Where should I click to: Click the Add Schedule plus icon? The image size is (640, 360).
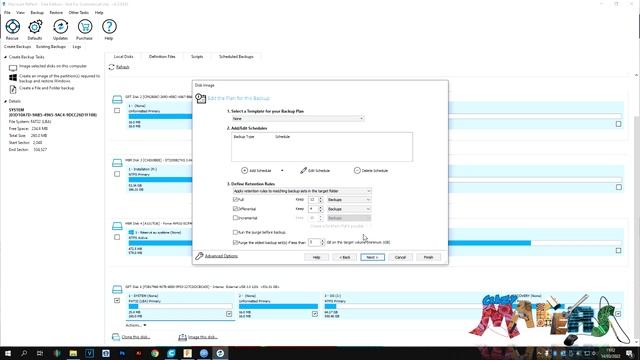pos(244,170)
